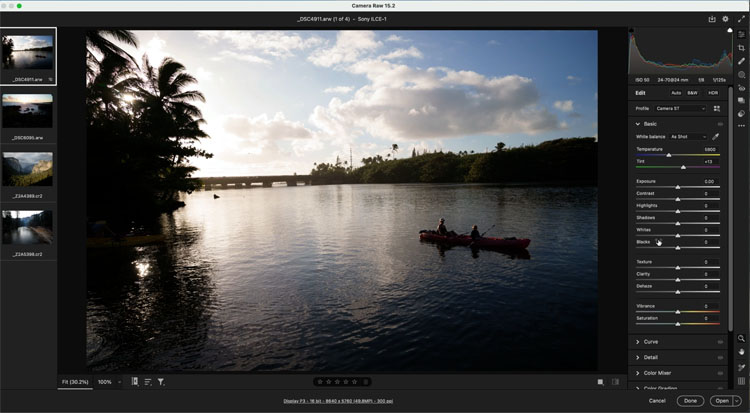Toggle Curve panel visibility eye
The image size is (750, 413).
click(x=720, y=342)
